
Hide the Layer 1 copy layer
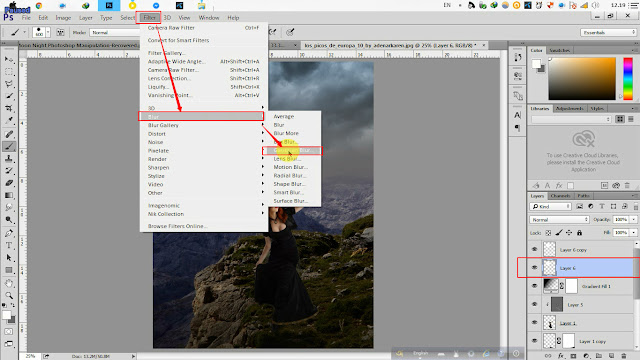534,341
